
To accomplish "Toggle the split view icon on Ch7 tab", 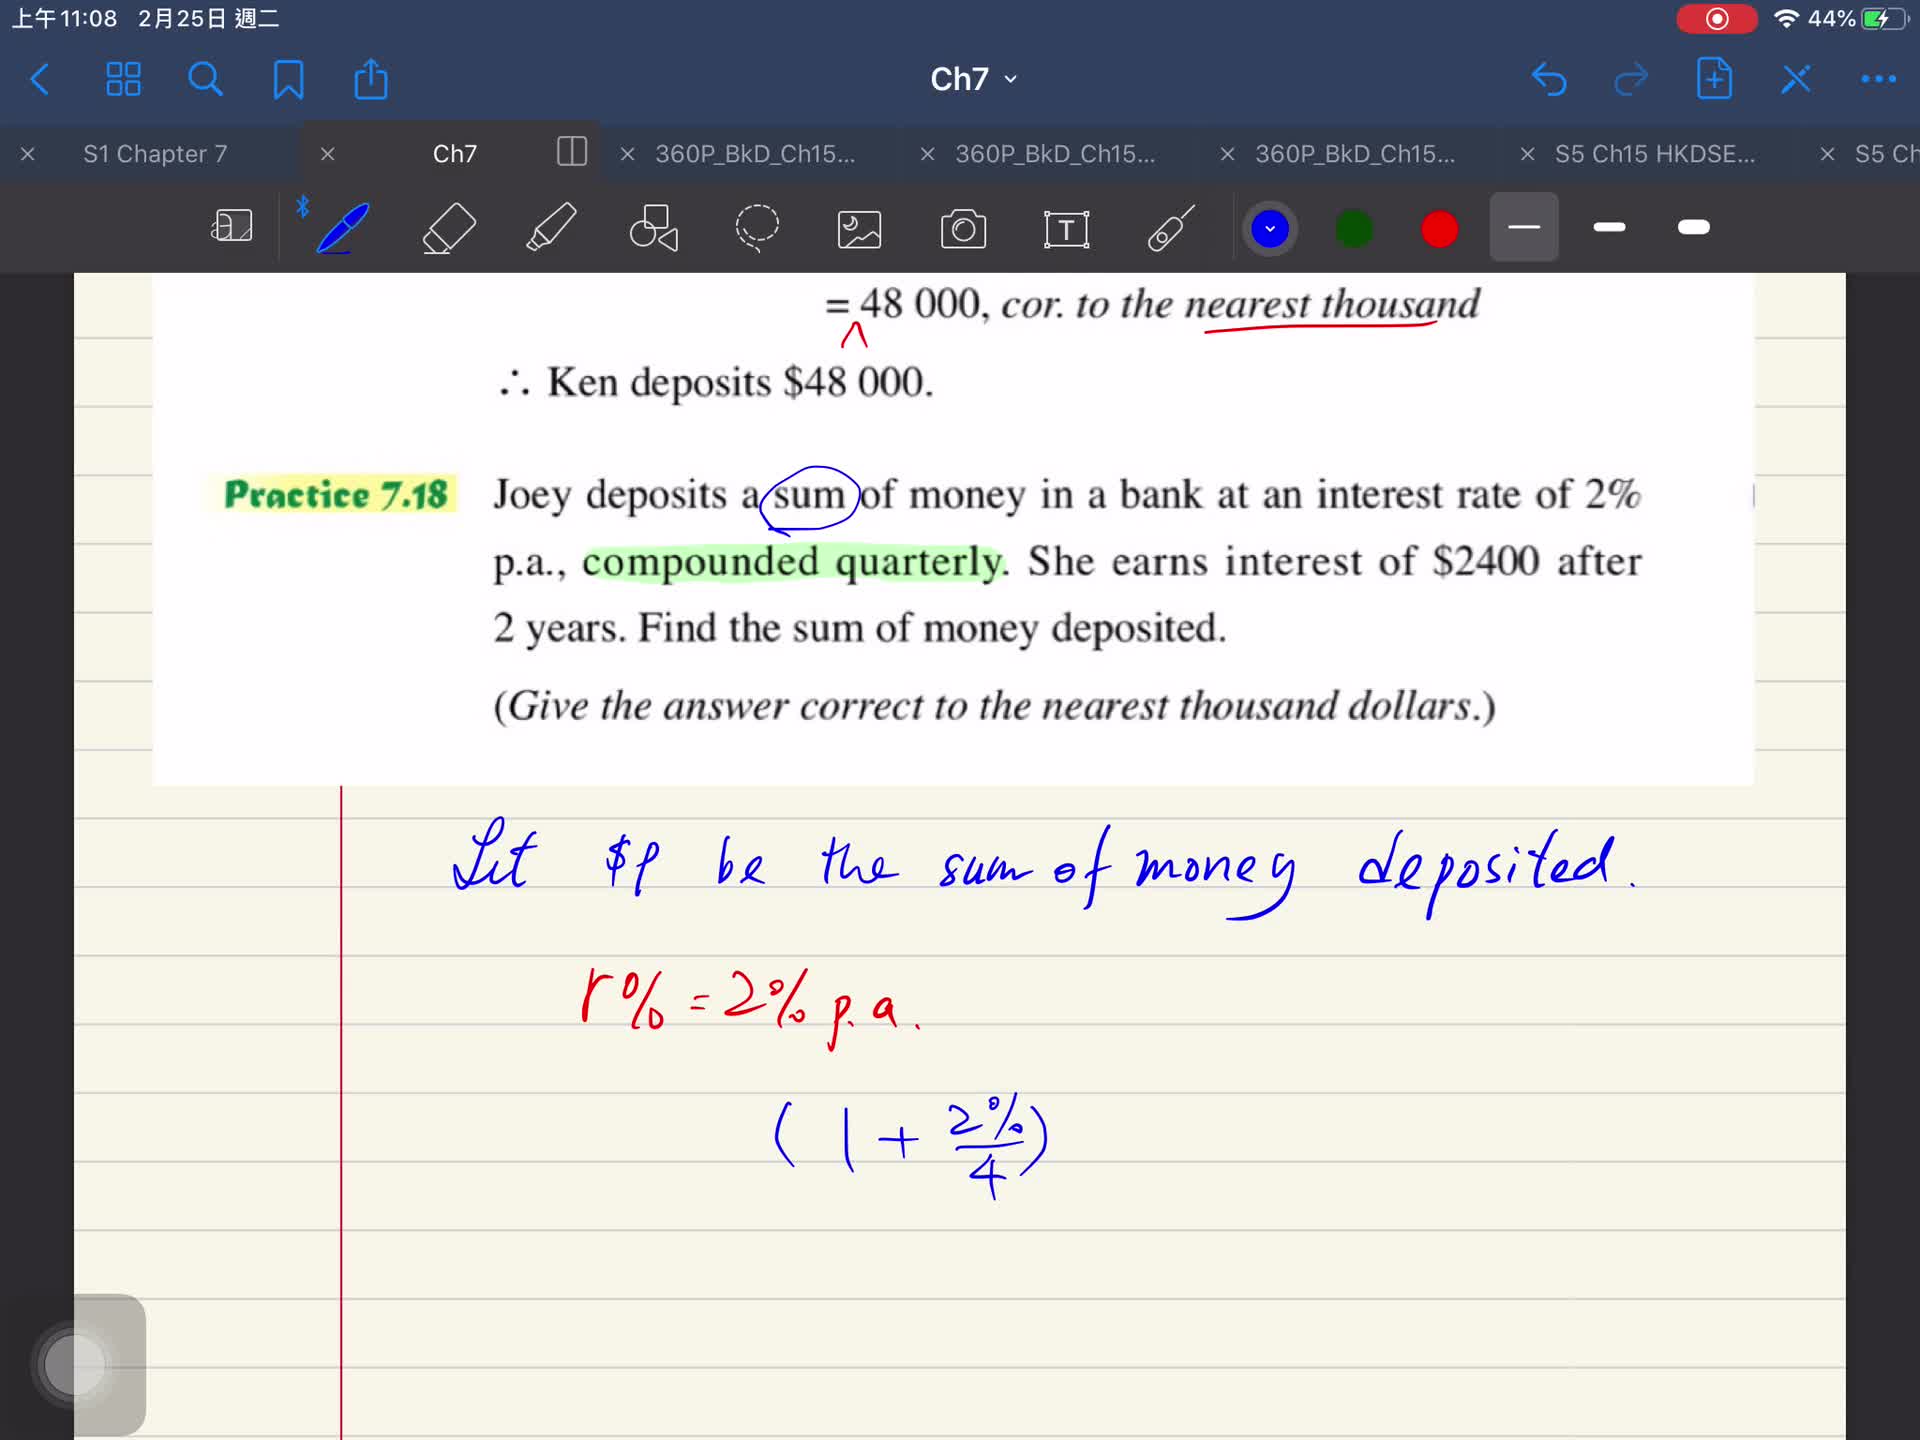I will [x=571, y=152].
